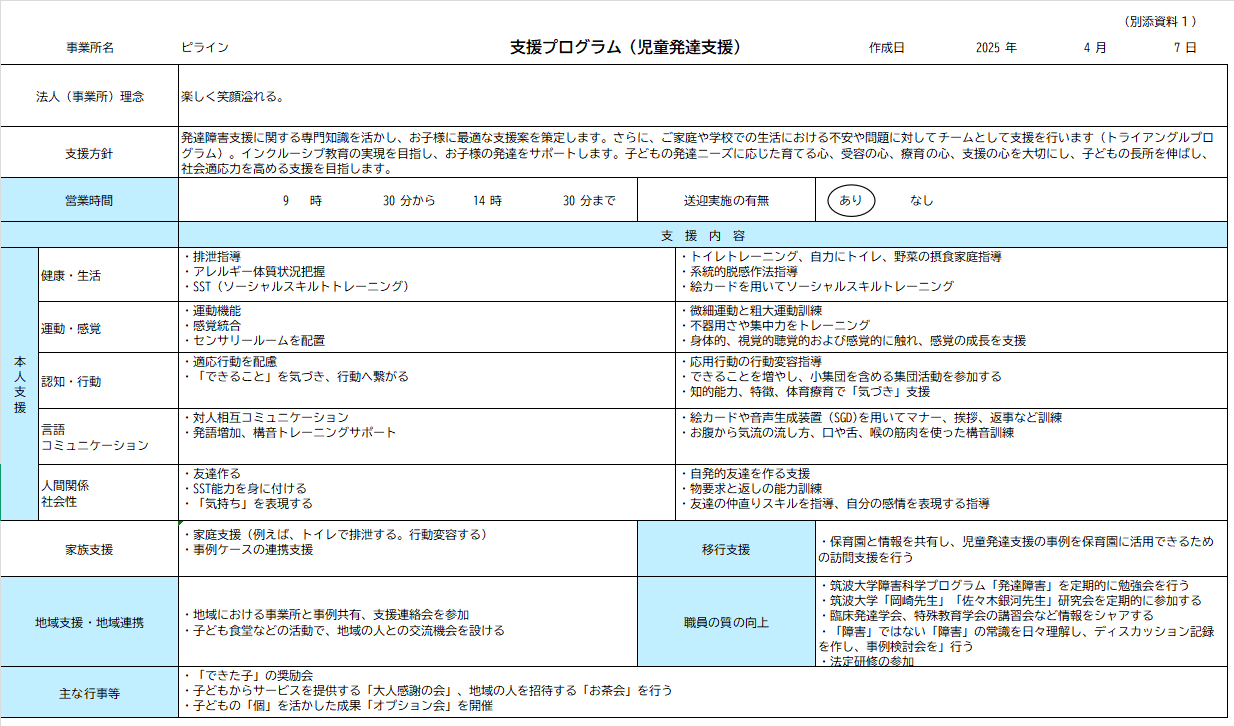Select the 健康・生活 row label
This screenshot has height=726, width=1234.
pos(71,275)
